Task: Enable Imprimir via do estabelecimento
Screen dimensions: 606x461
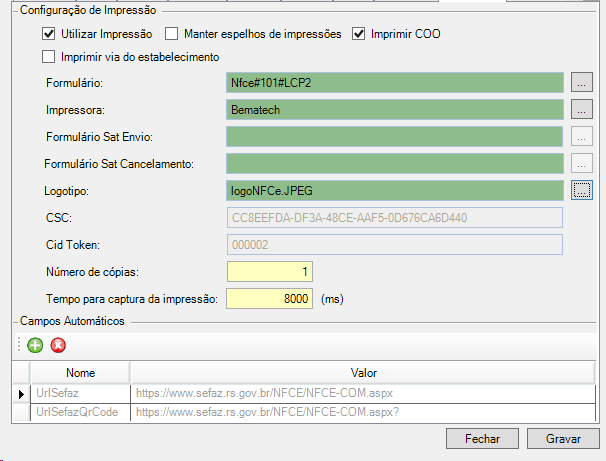Action: tap(50, 57)
